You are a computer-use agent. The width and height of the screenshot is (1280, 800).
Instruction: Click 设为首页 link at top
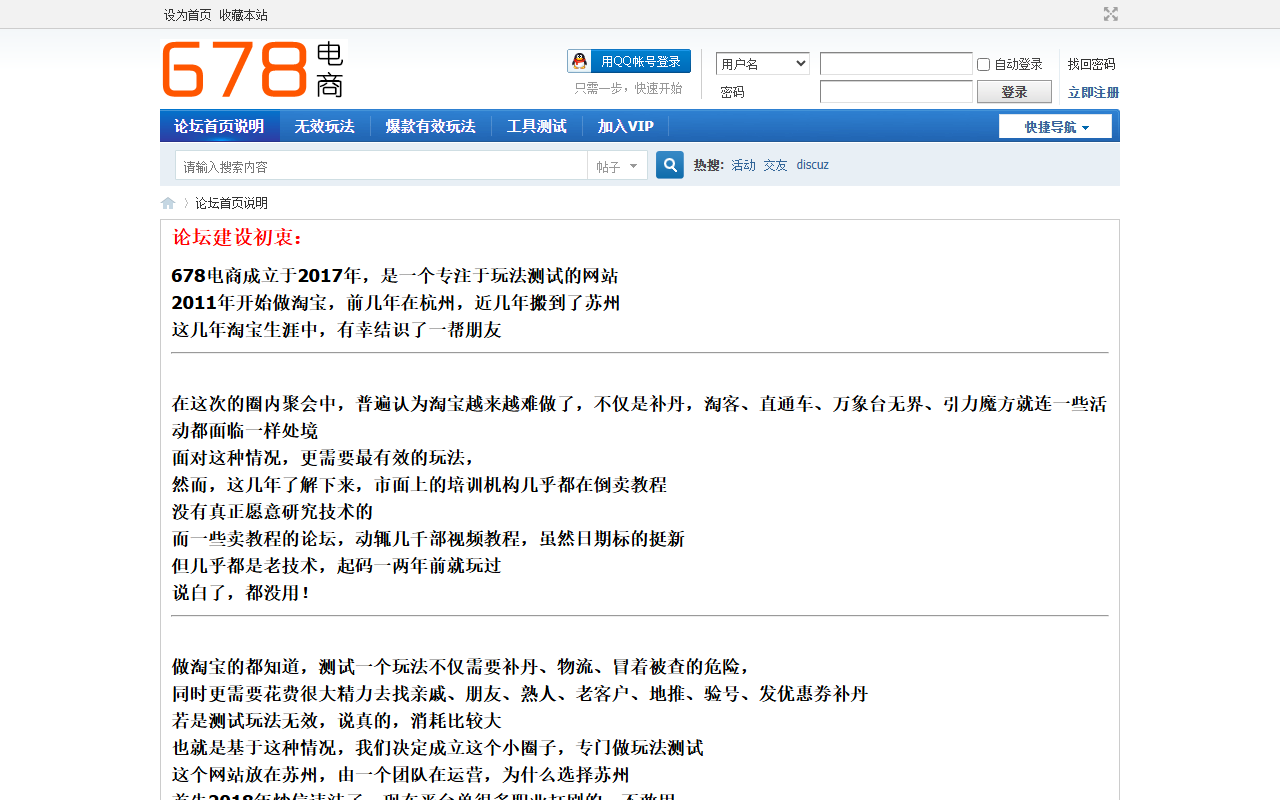188,15
